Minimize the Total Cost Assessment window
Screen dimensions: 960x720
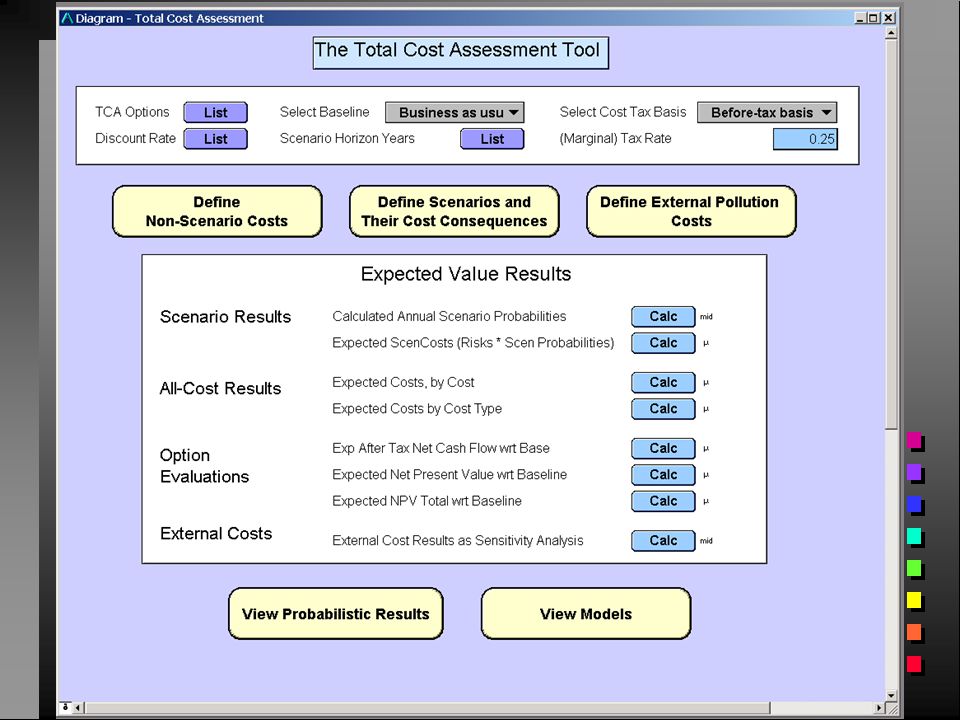(x=860, y=18)
